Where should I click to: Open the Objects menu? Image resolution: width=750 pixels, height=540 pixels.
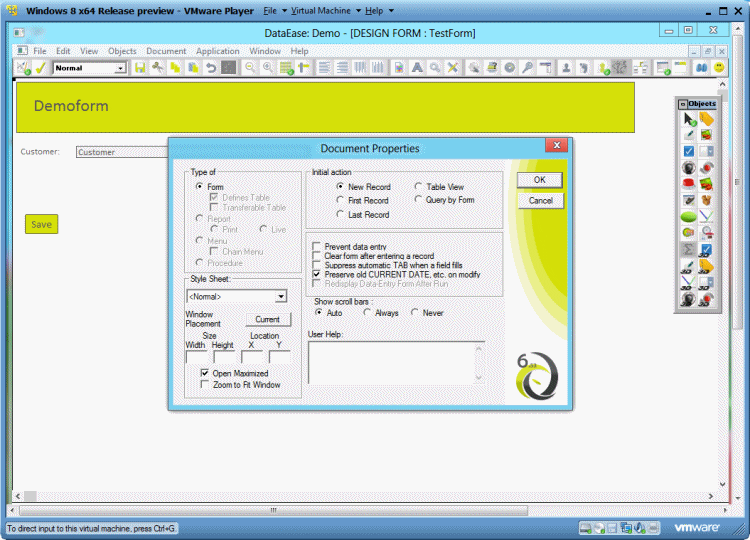(122, 51)
